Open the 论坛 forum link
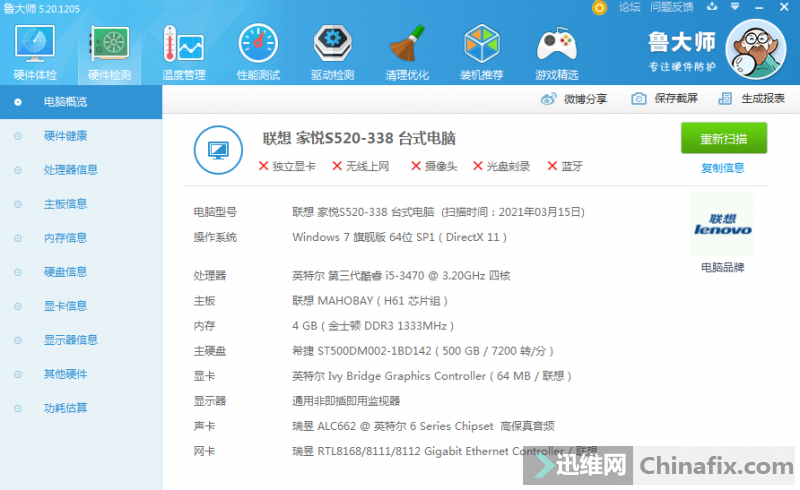 [630, 7]
